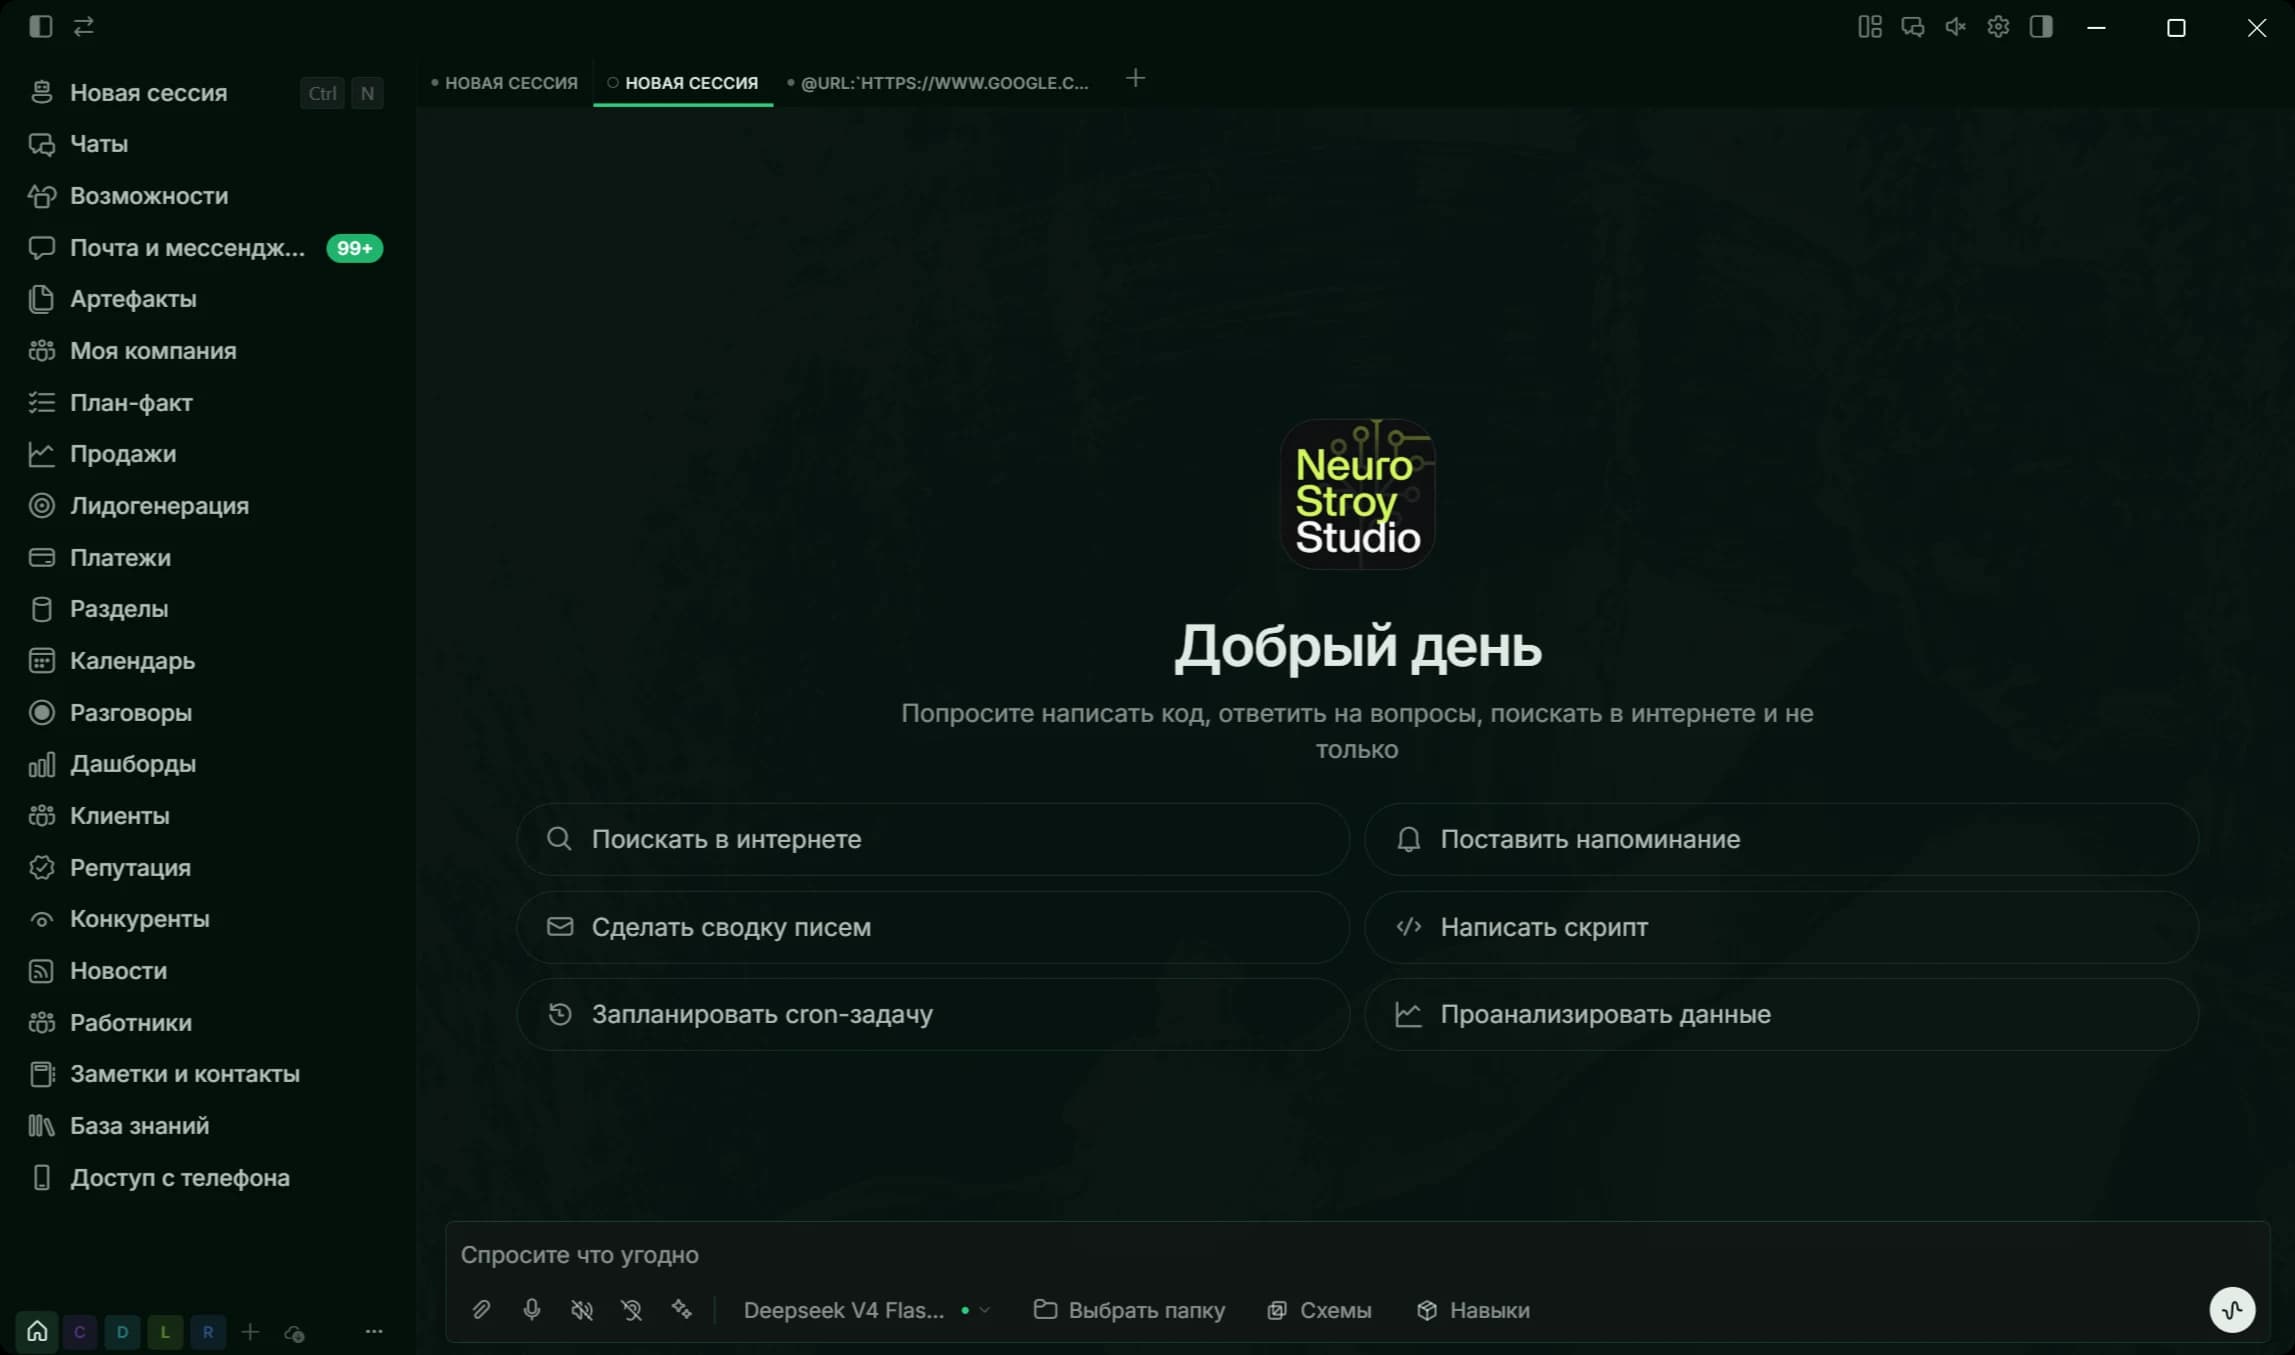
Task: Click the cloud status icon at bottom left
Action: (x=294, y=1333)
